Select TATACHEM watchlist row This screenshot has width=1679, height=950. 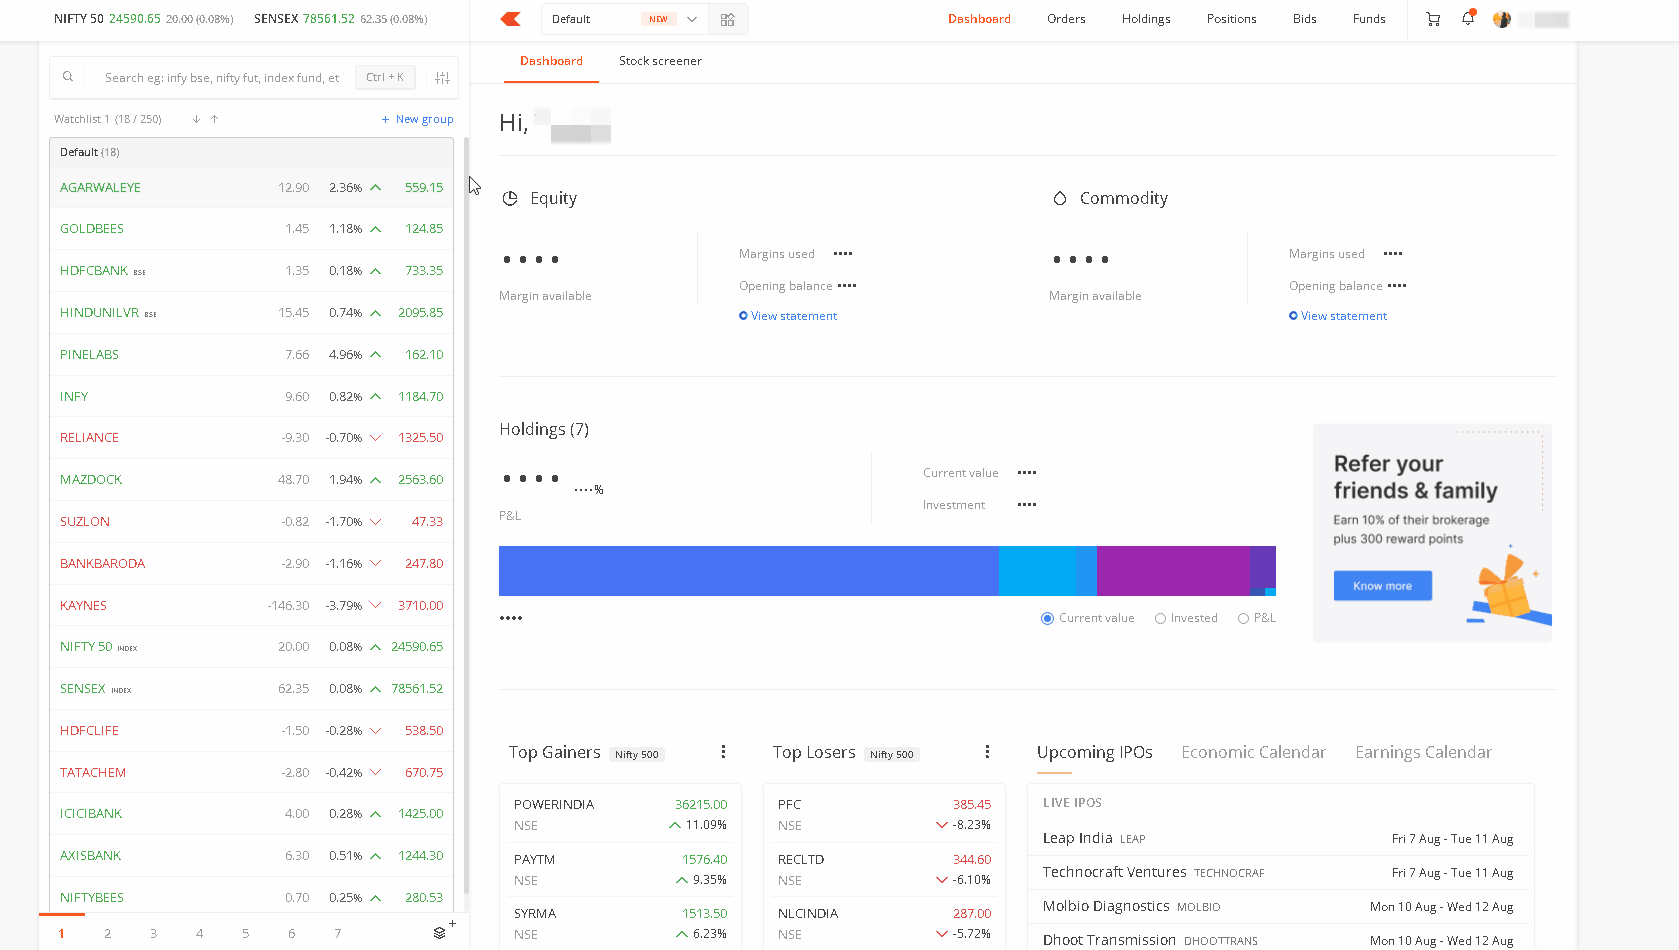(x=252, y=772)
